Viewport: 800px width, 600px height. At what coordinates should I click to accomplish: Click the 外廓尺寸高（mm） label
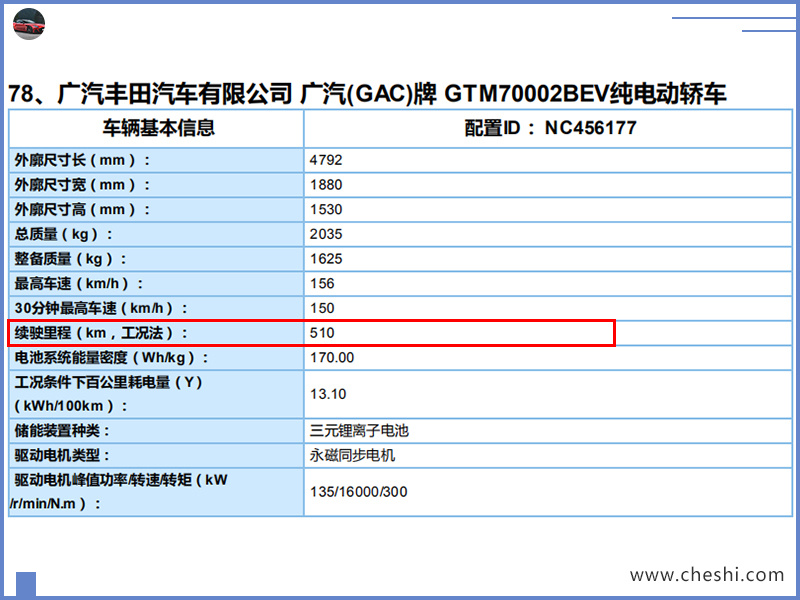pos(82,209)
